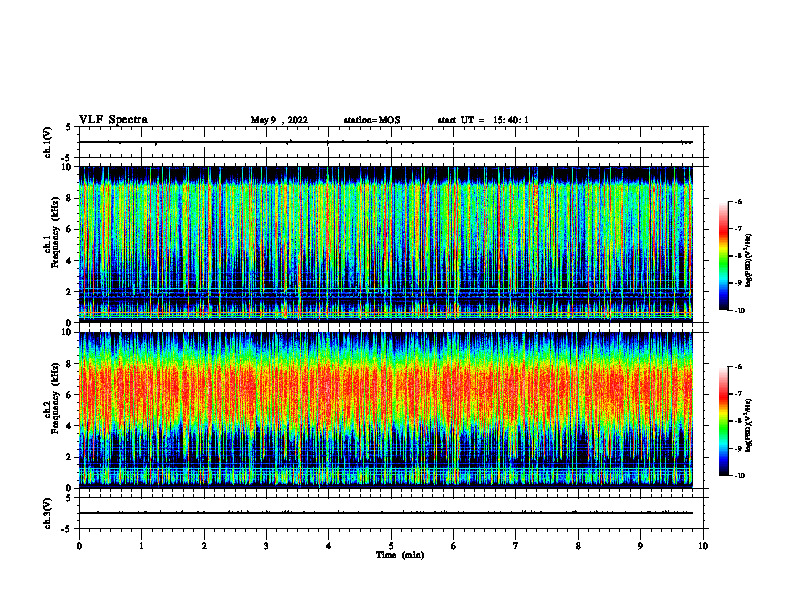Click the "ch.1(V)" waveform axis label
This screenshot has width=792, height=612.
click(x=47, y=142)
